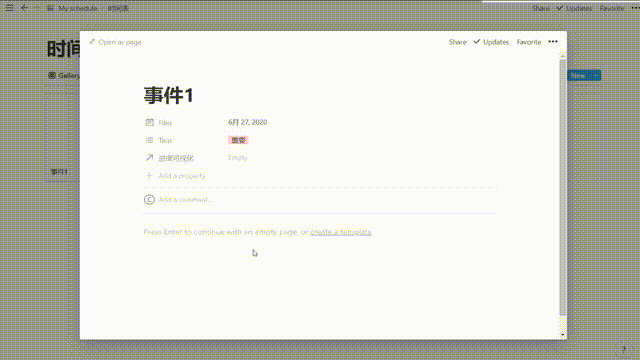This screenshot has height=360, width=640.
Task: Click the Gallery view grid icon
Action: [52, 75]
